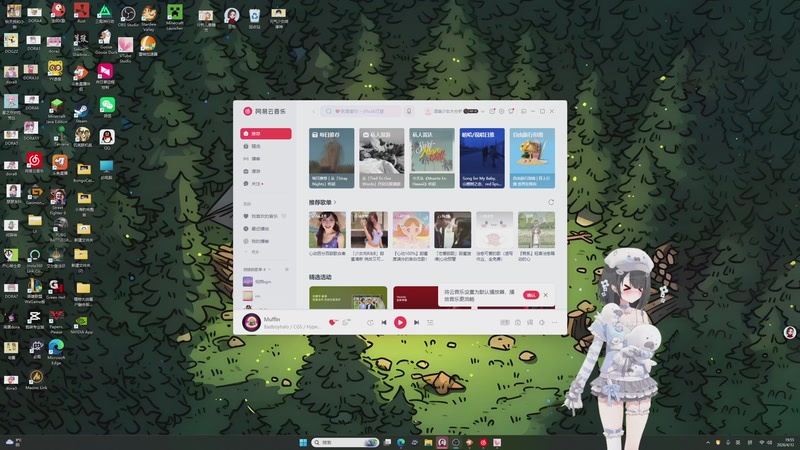Open the 心动百分百甜歌合集 playlist cover

[327, 230]
